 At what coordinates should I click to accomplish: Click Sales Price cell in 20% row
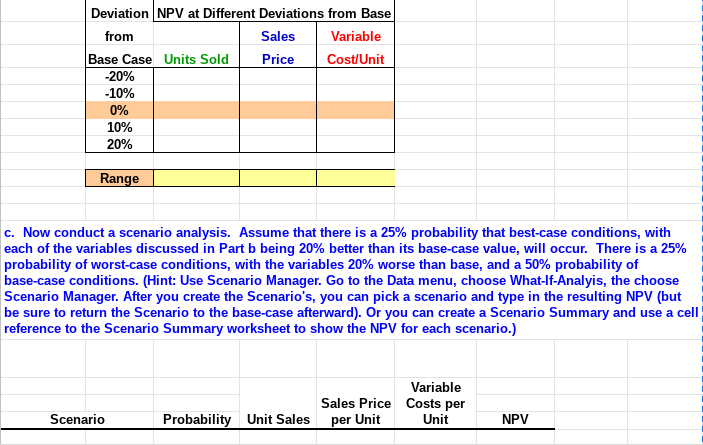278,144
